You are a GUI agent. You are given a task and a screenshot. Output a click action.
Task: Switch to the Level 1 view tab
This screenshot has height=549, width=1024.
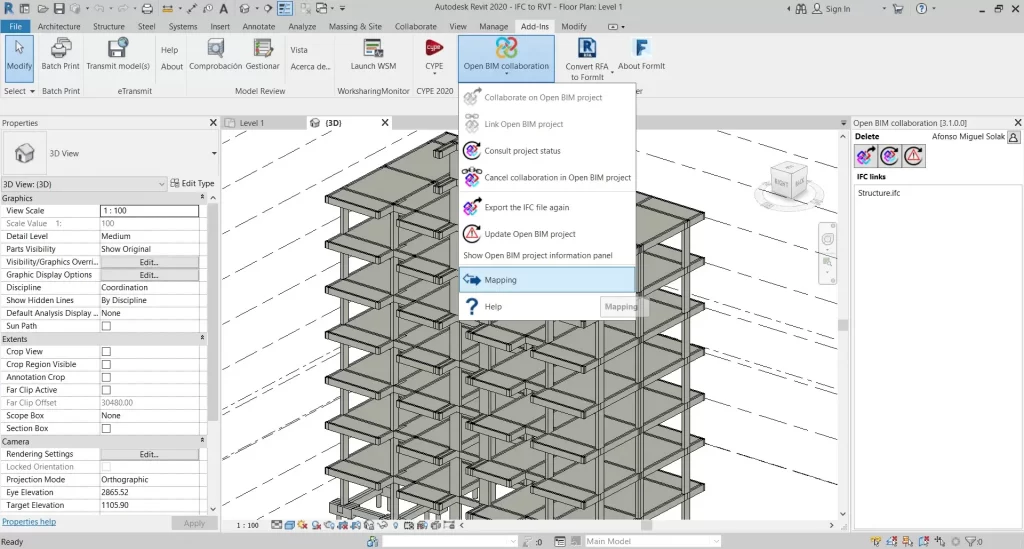click(x=252, y=123)
